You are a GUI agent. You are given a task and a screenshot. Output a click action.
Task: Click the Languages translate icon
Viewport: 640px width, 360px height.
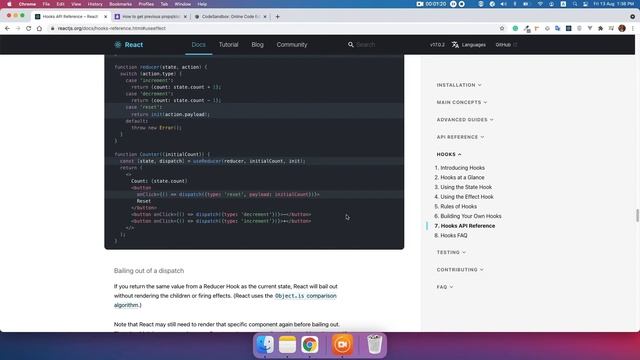pos(455,44)
